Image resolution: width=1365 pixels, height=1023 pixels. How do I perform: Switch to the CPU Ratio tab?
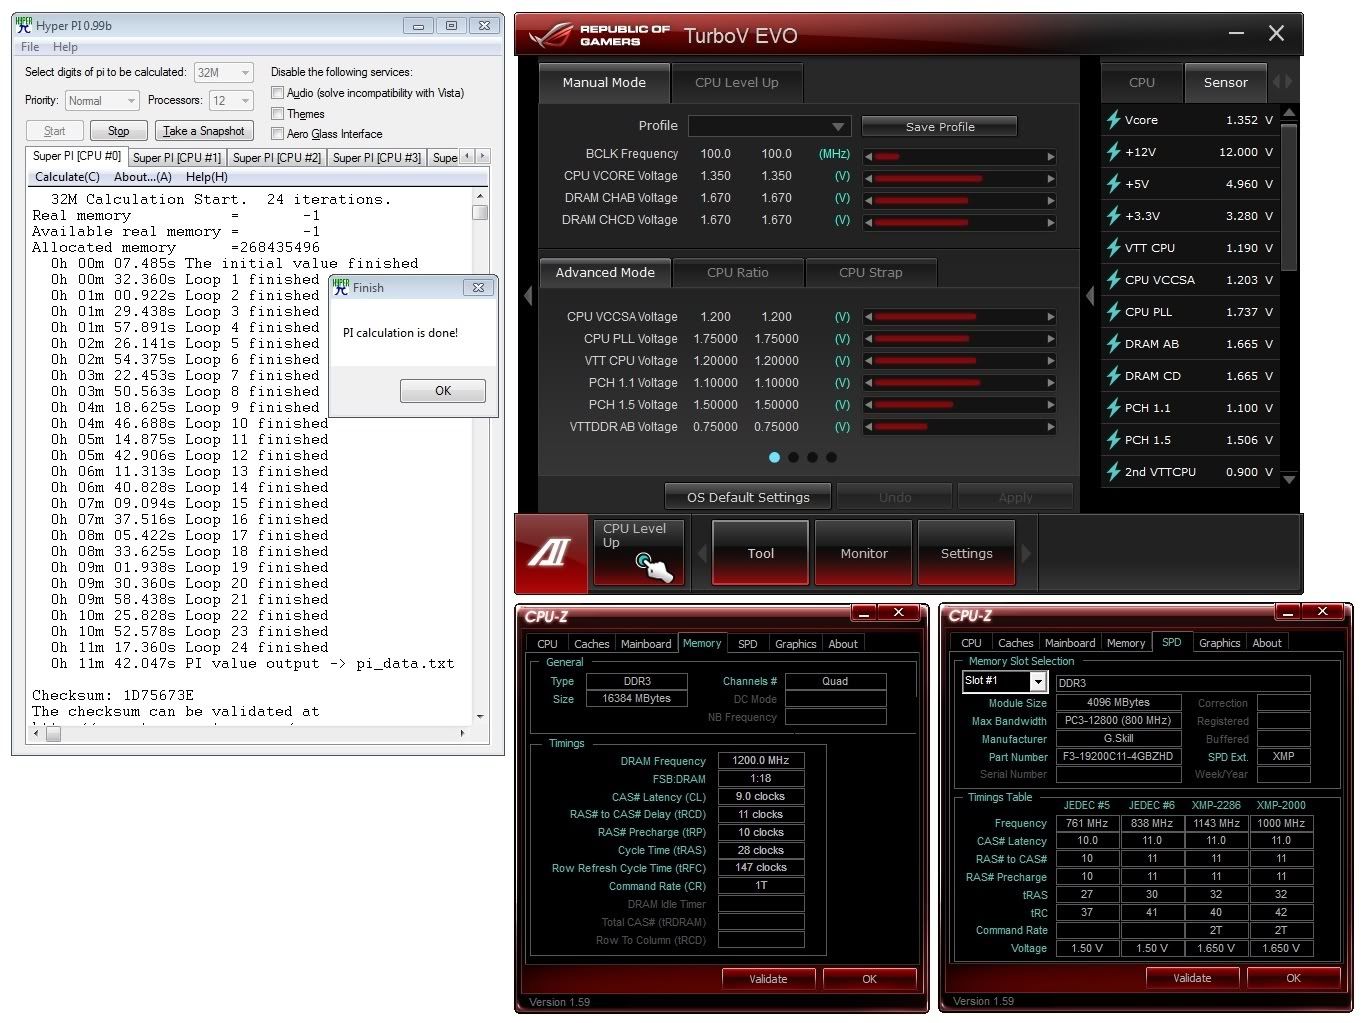[737, 272]
